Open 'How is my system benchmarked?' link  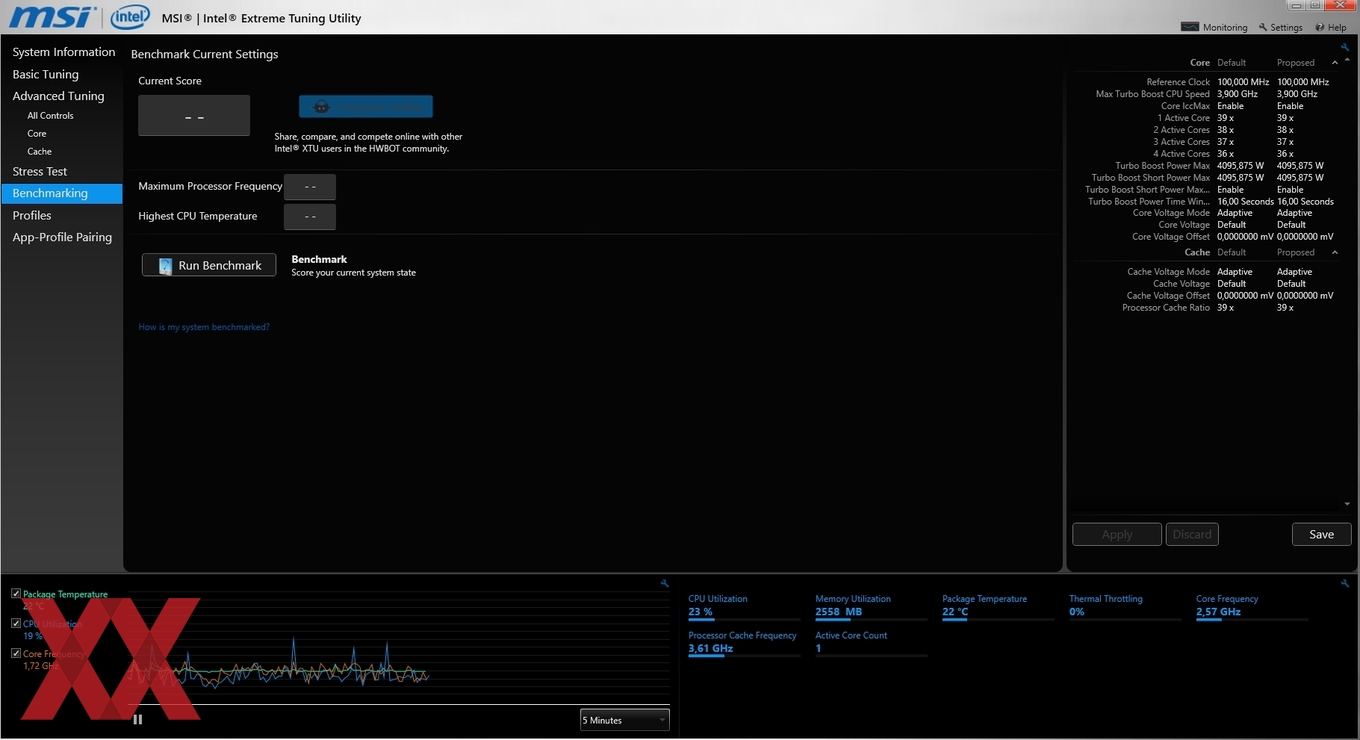pos(204,327)
